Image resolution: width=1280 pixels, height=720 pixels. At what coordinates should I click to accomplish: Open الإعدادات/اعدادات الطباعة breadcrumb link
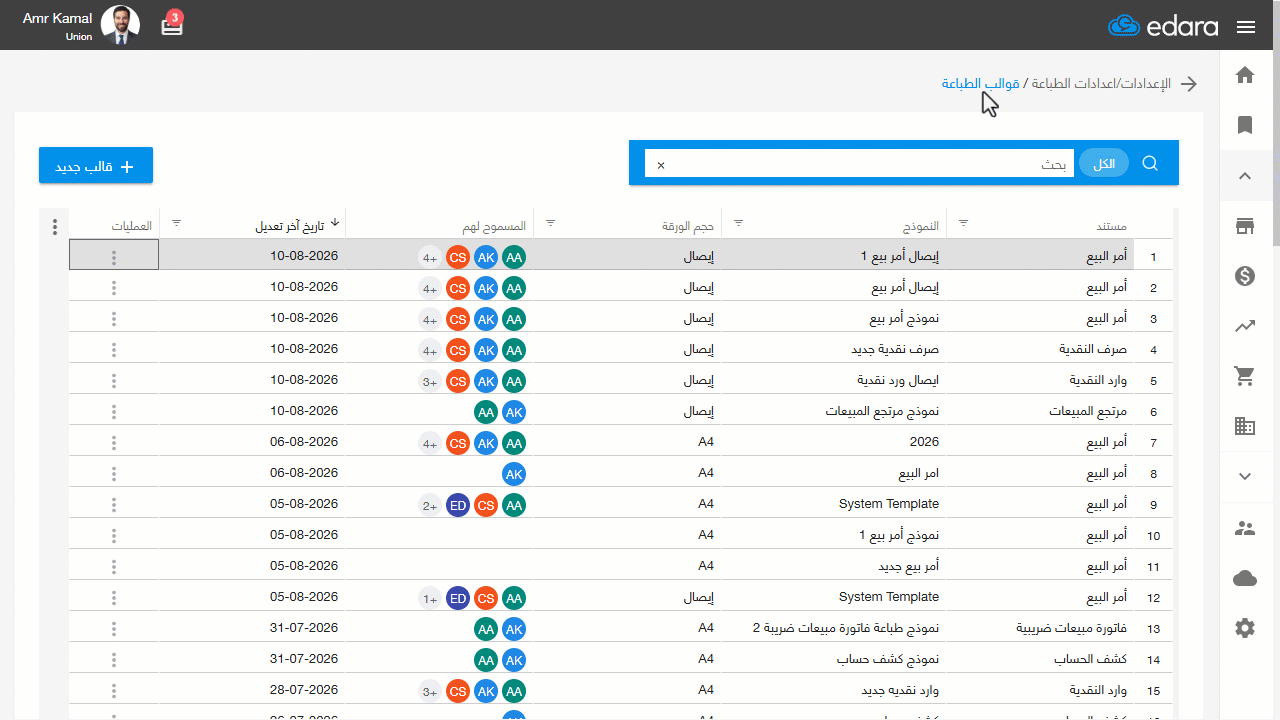tap(1101, 84)
